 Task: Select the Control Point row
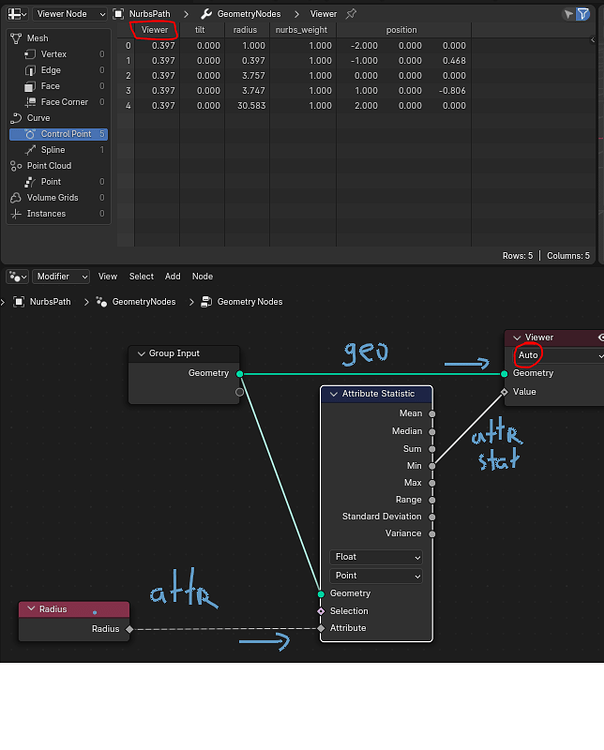click(x=58, y=134)
